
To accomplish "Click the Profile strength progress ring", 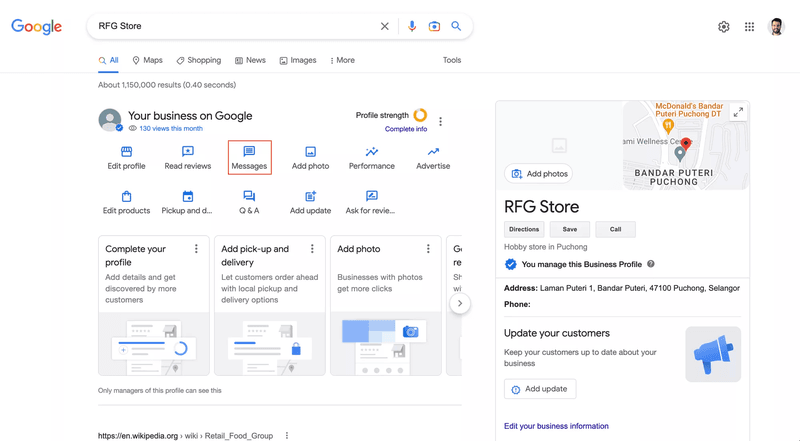I will pyautogui.click(x=420, y=115).
